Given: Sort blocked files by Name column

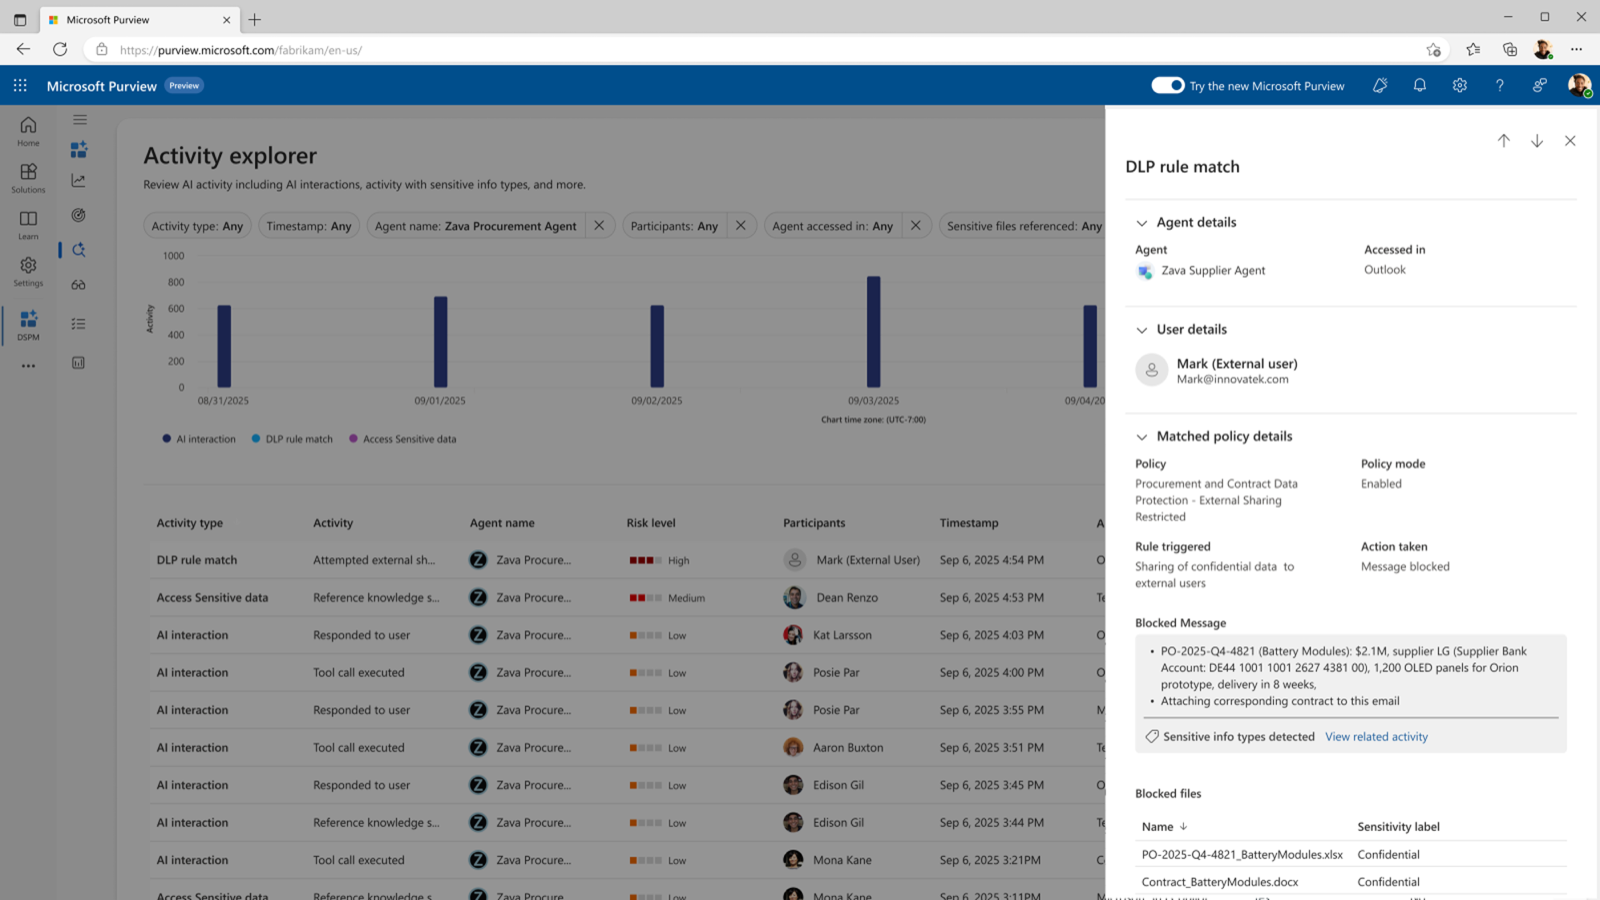Looking at the screenshot, I should pos(1165,827).
